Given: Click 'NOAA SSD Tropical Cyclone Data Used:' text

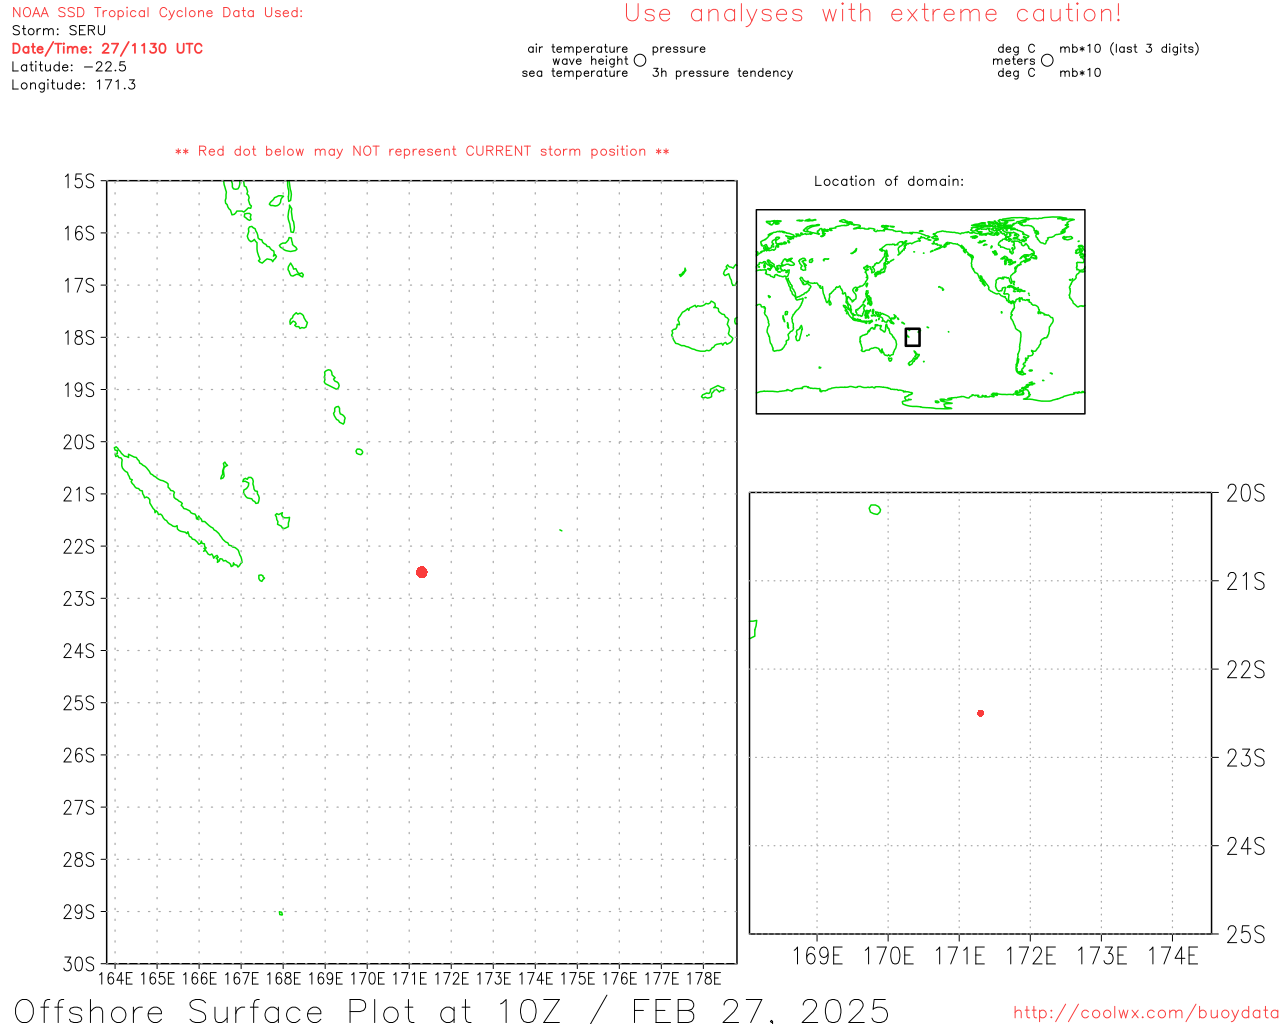Looking at the screenshot, I should [157, 12].
